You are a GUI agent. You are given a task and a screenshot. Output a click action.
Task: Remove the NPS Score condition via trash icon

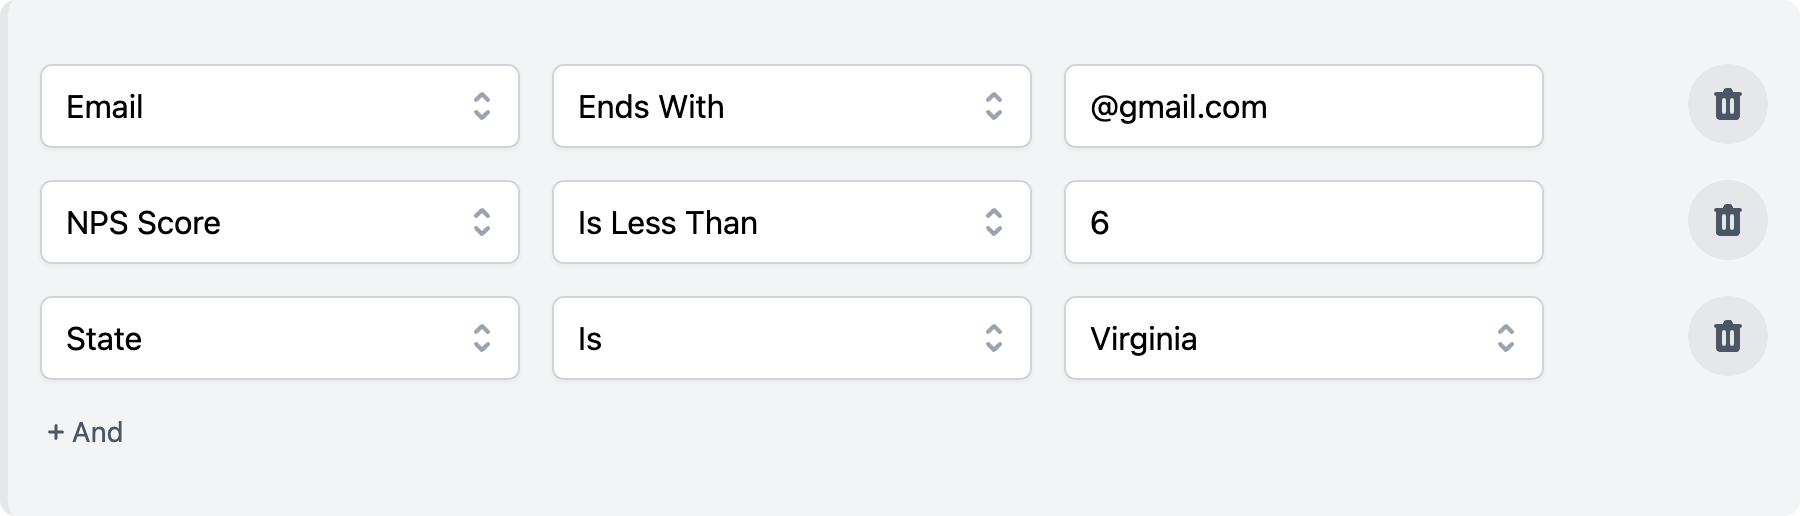tap(1727, 221)
